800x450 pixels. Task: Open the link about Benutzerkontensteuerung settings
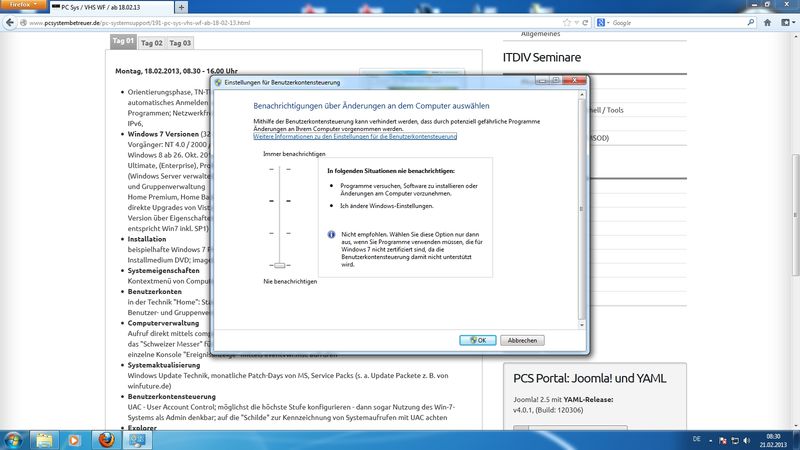coord(355,137)
